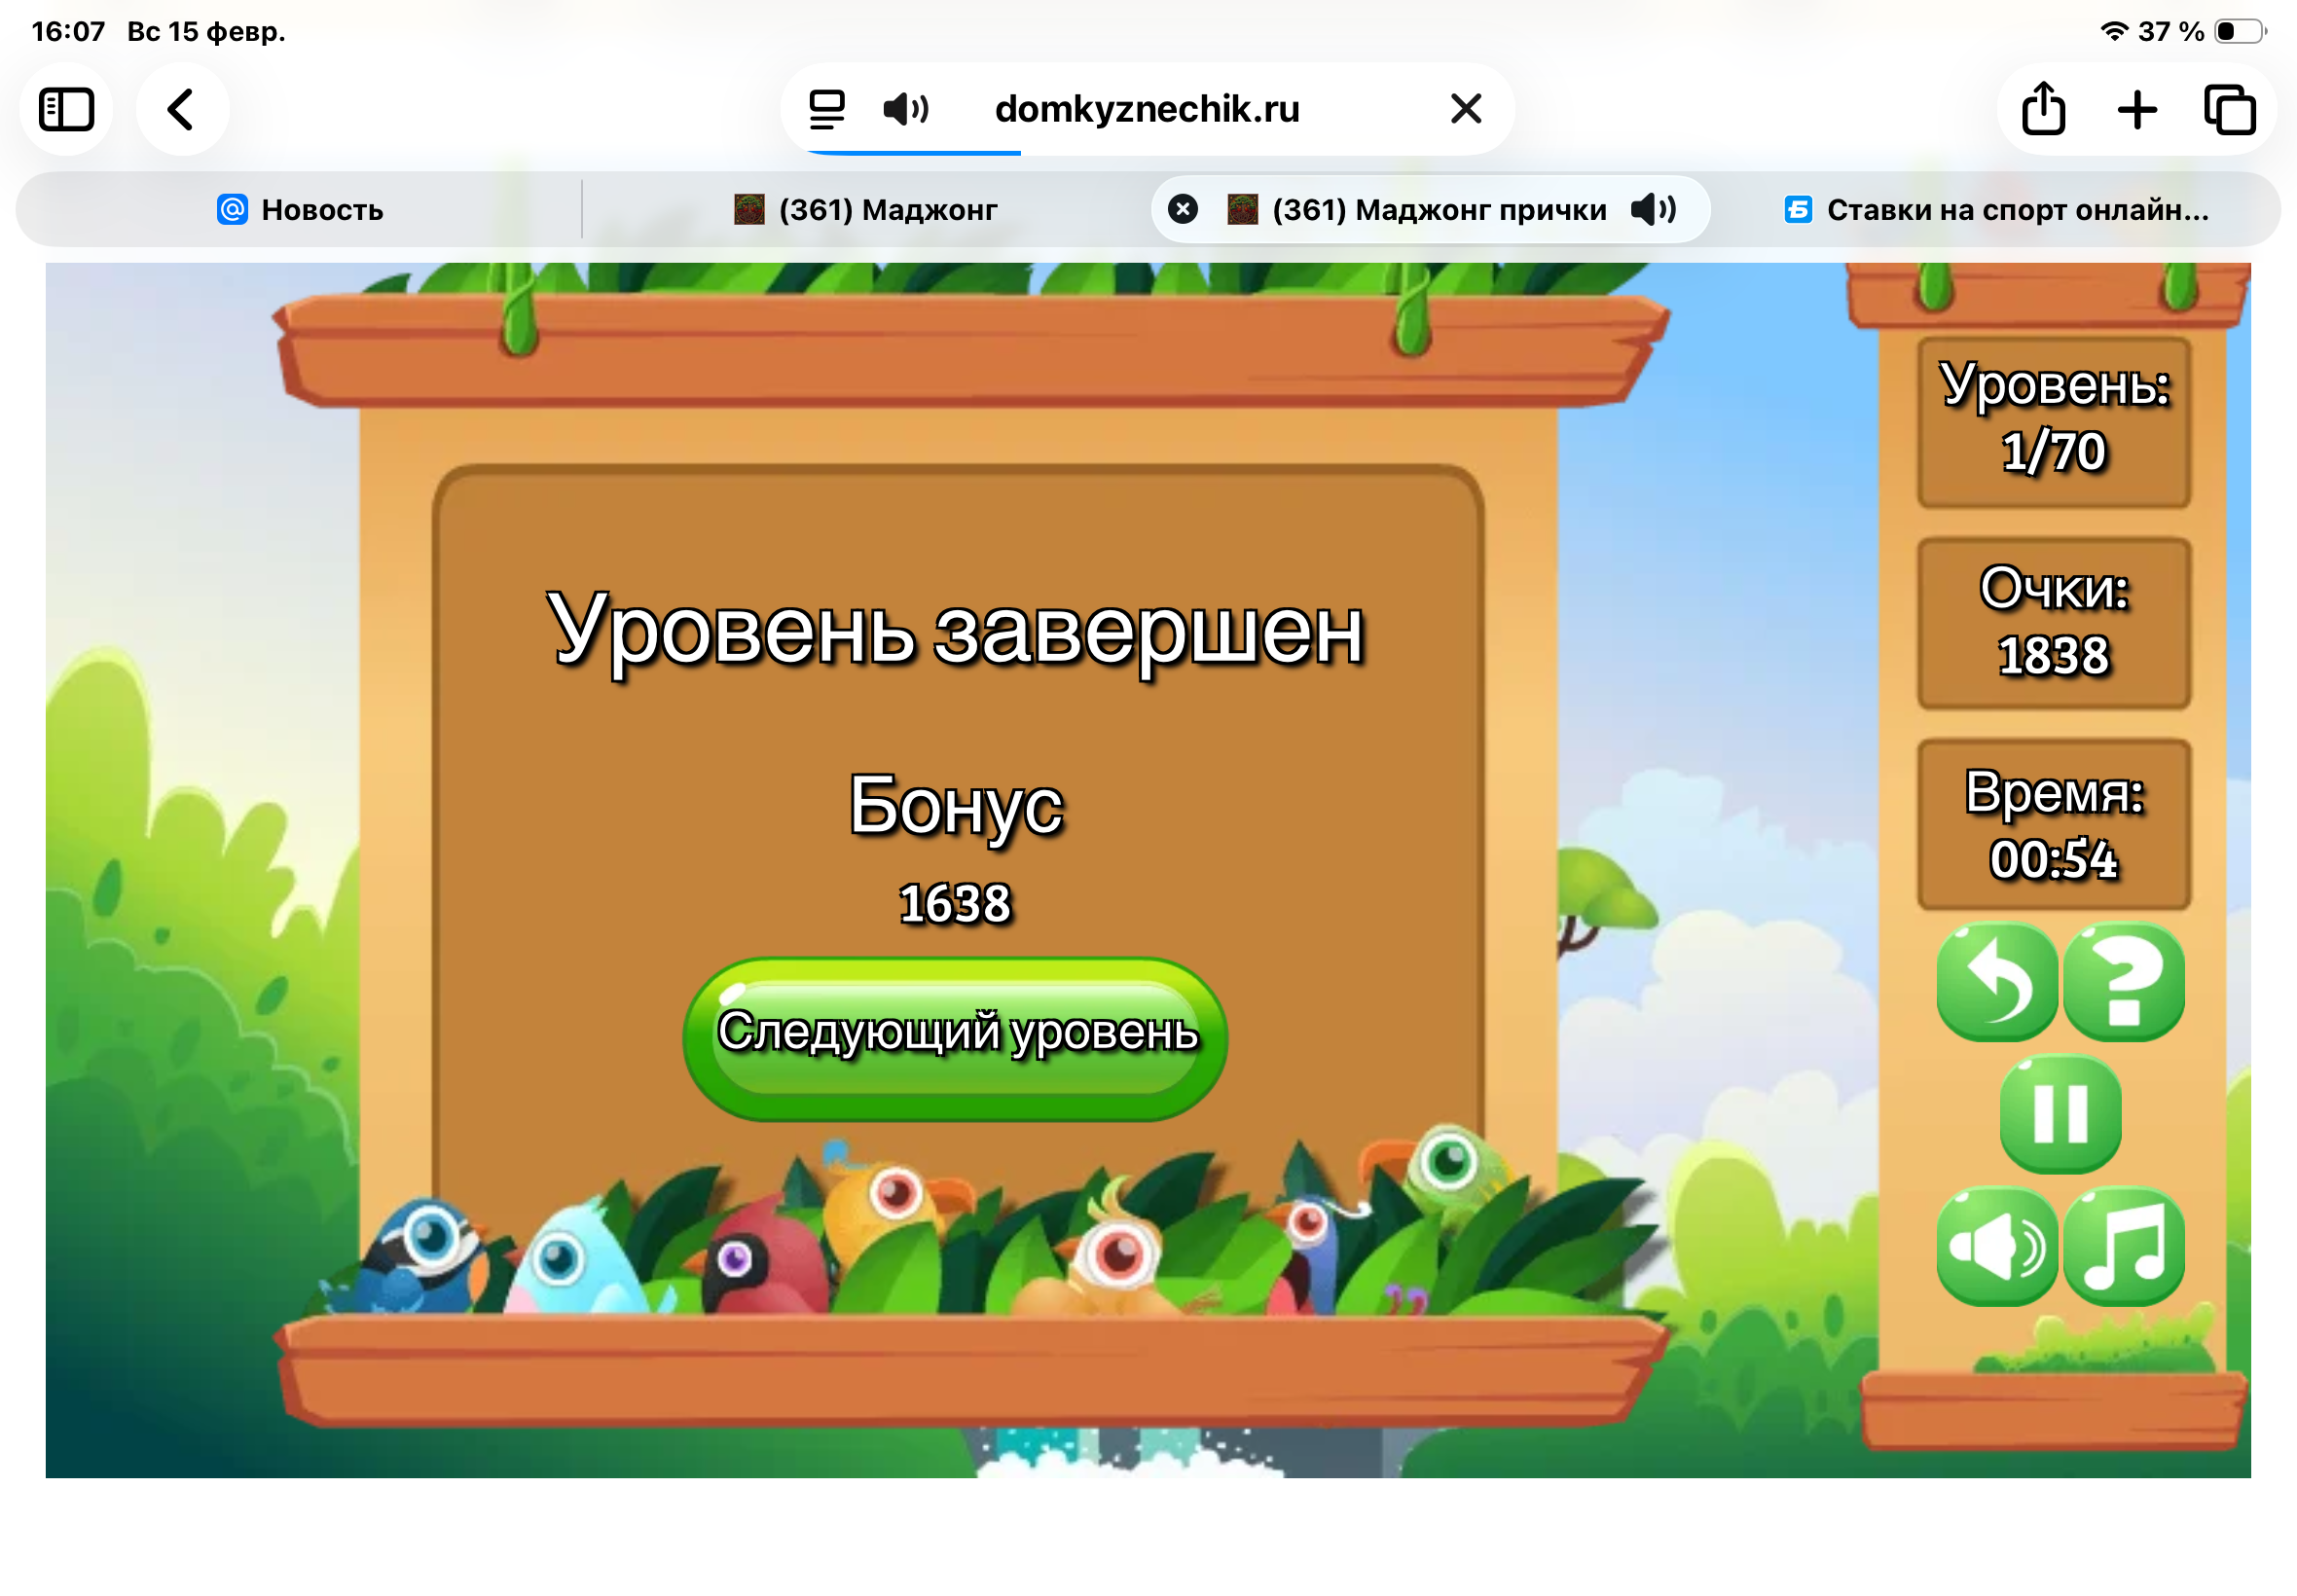Open the Ставки на спорт онлайн tab
This screenshot has height=1596, width=2297.
point(1996,210)
